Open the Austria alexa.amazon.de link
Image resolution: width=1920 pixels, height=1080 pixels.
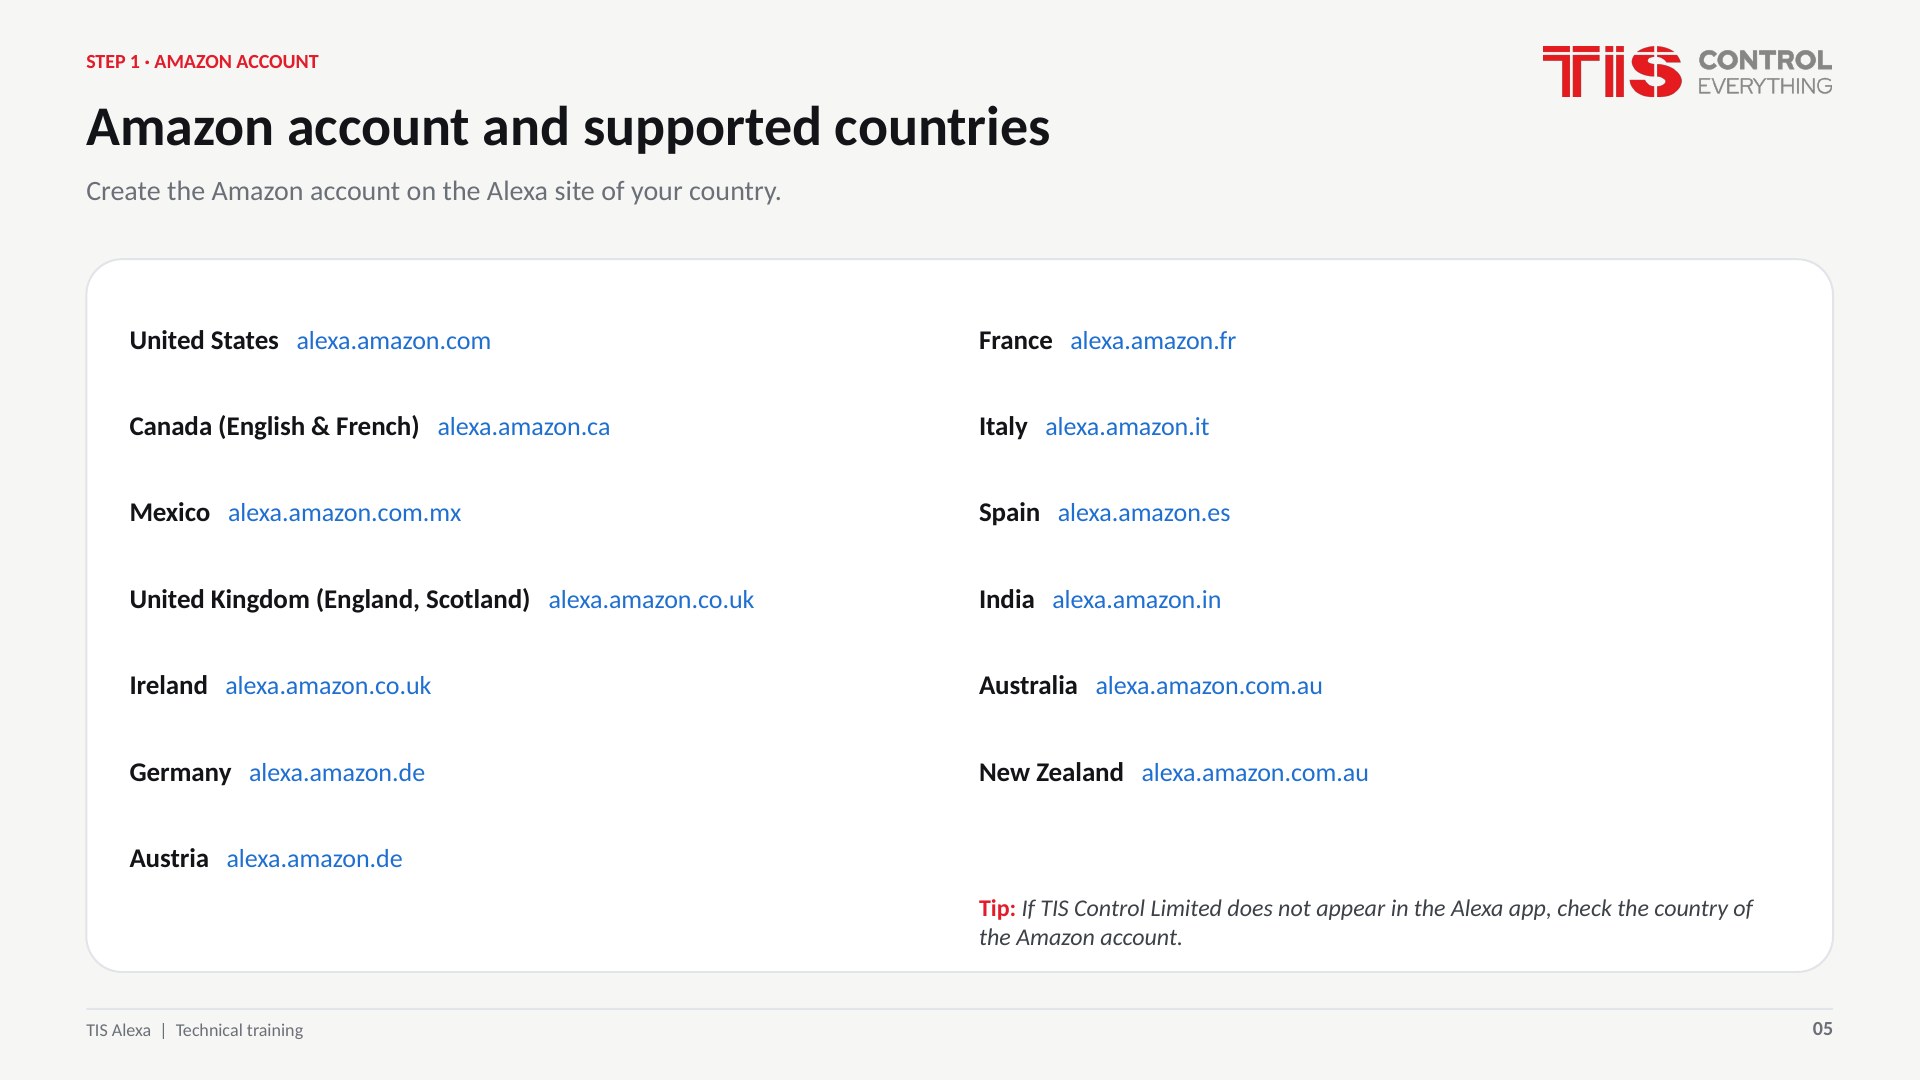[x=314, y=859]
